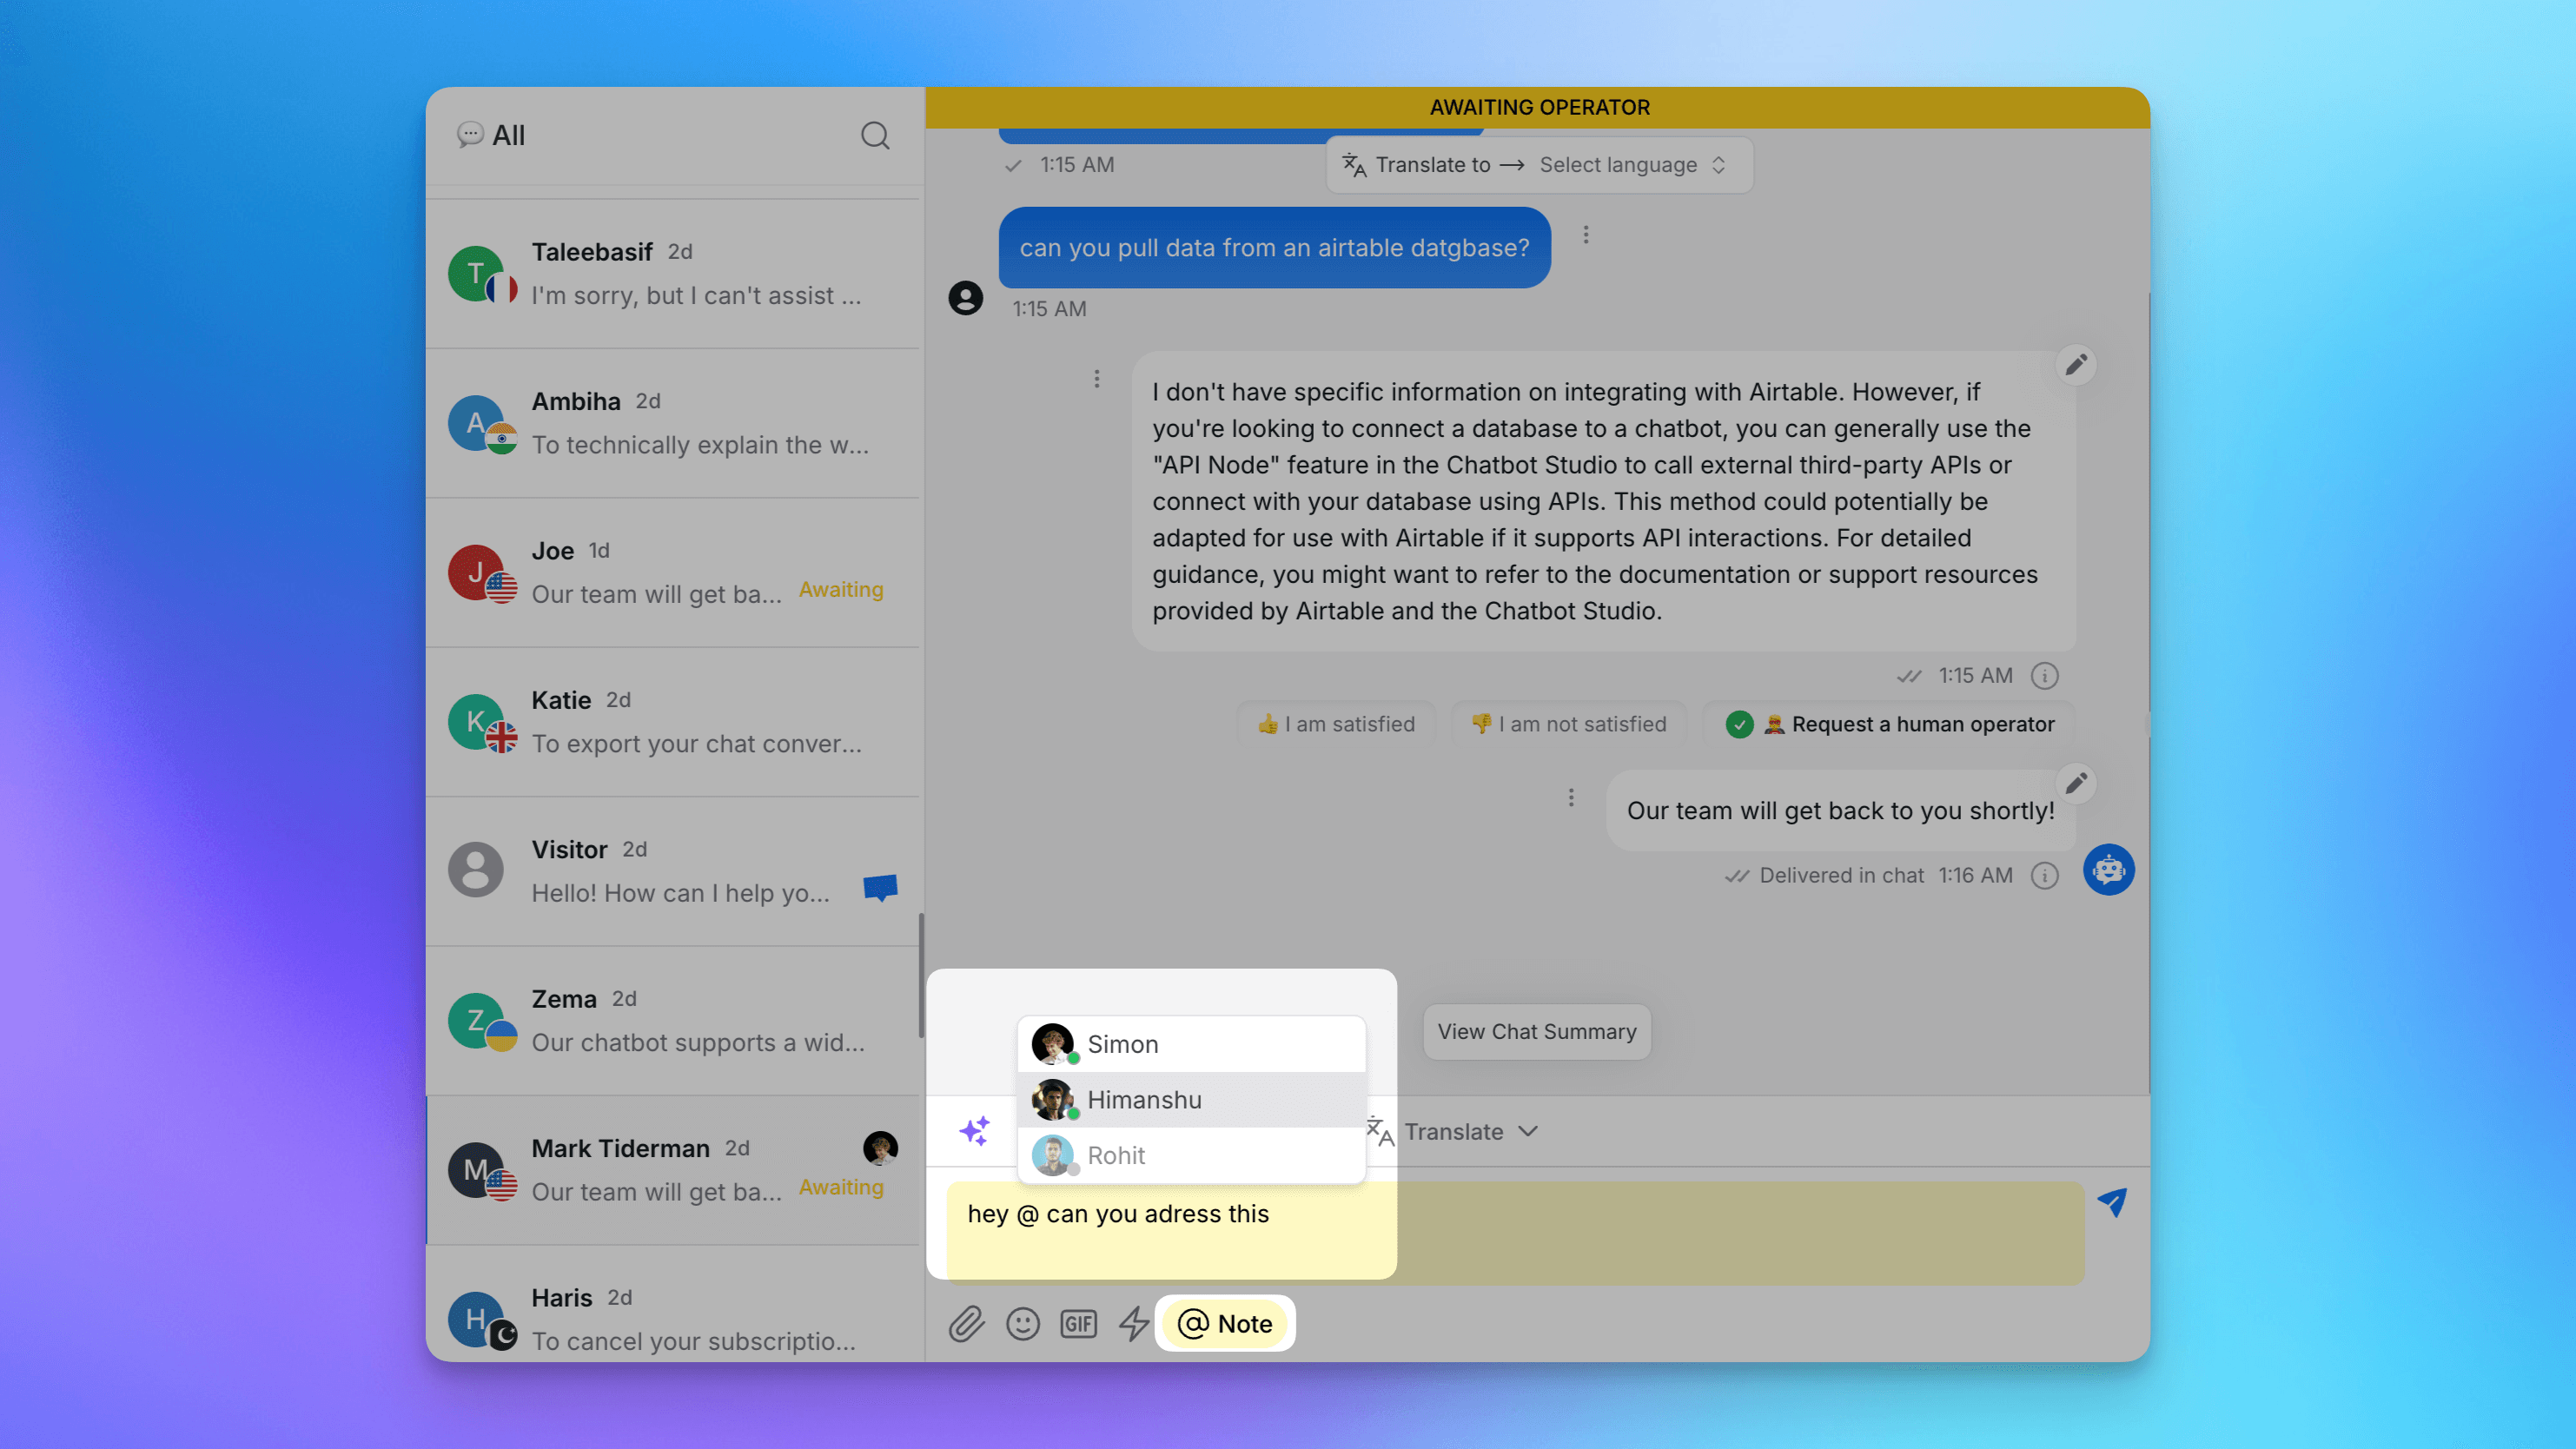2576x1449 pixels.
Task: Click the three-dot menu on AI response
Action: pos(1097,379)
